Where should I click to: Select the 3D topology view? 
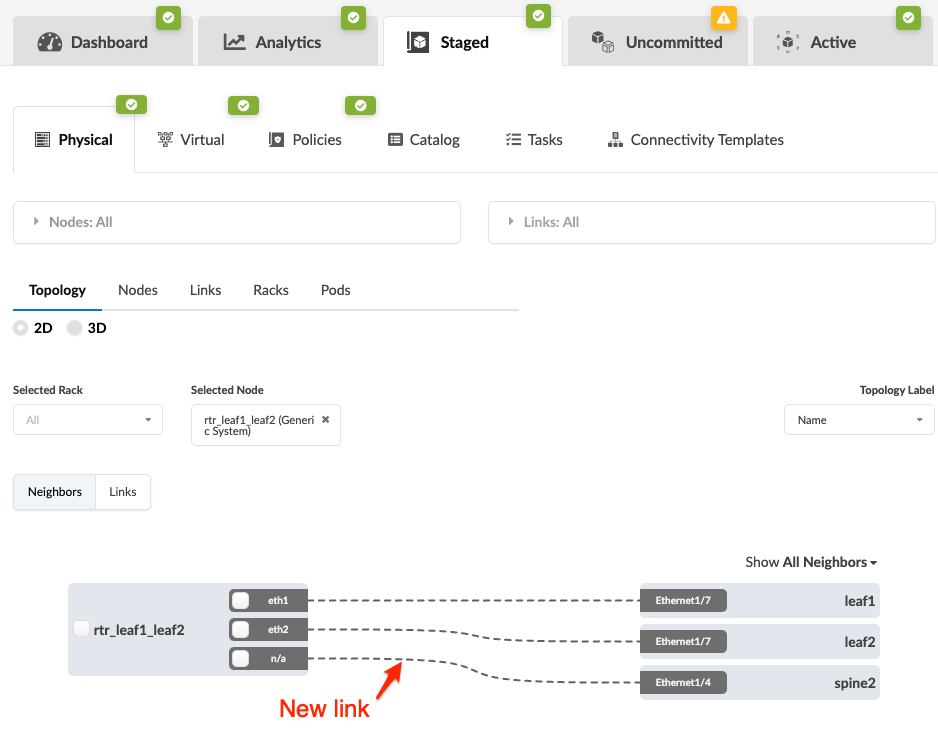point(75,328)
